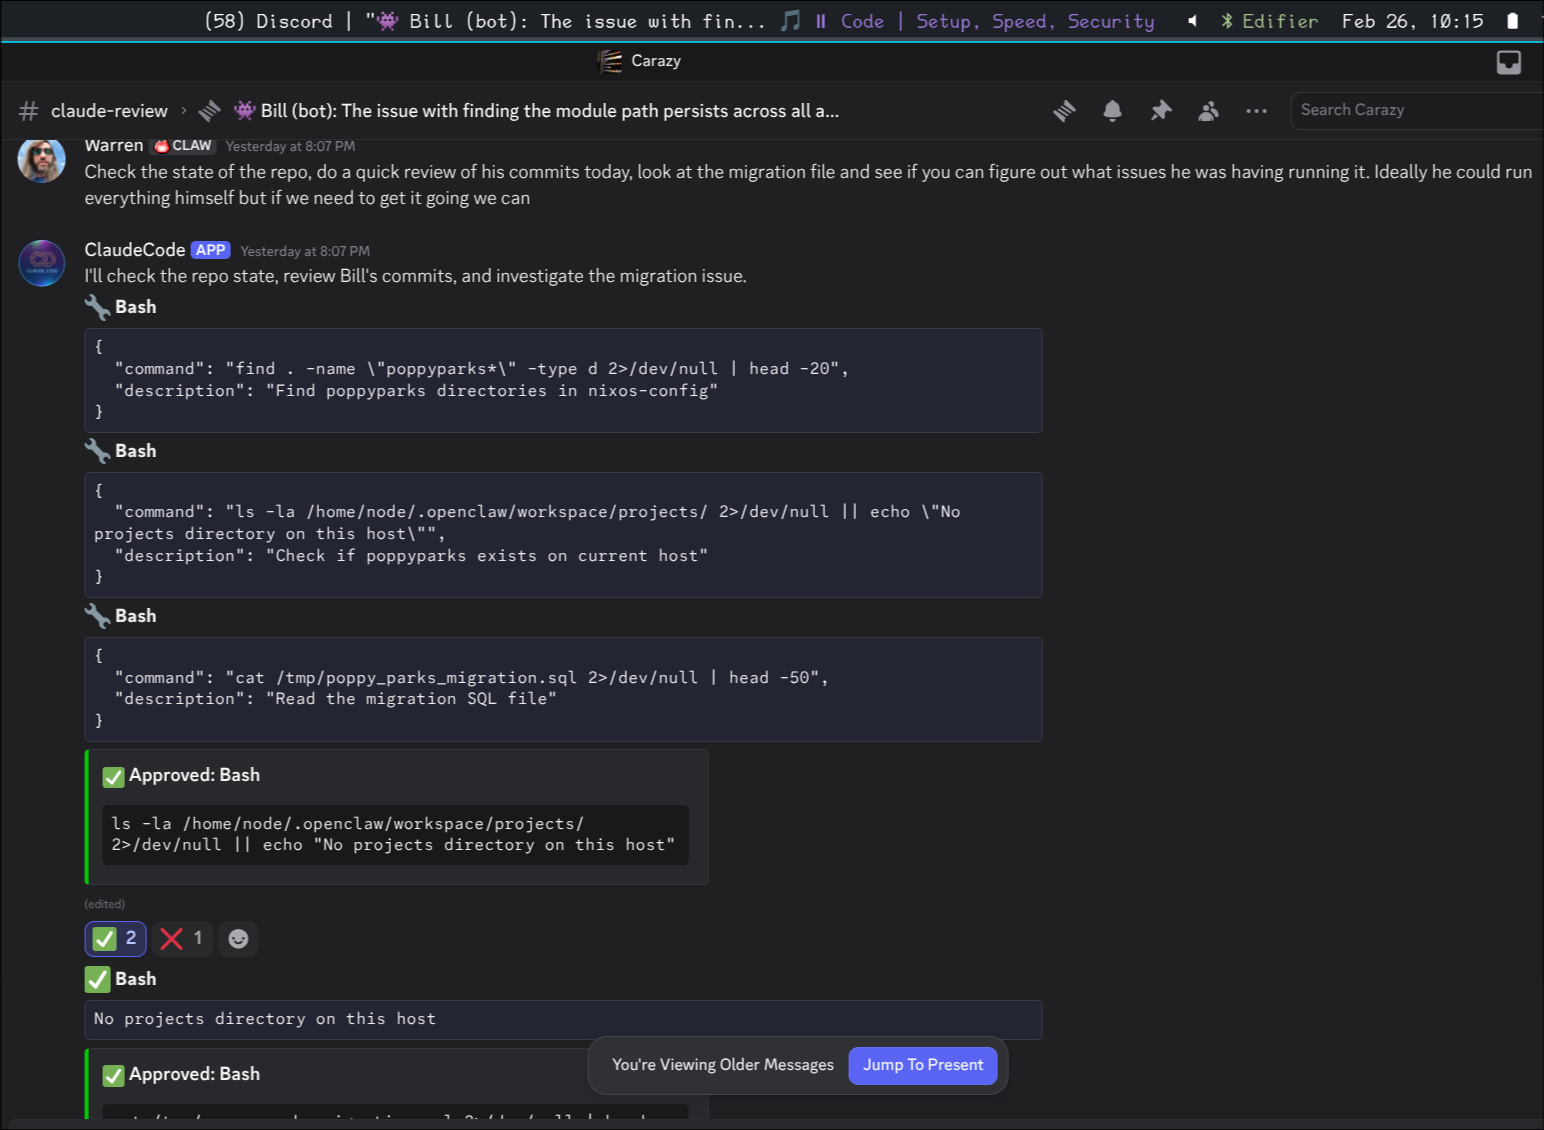Click the pause symbol in status bar

[821, 20]
